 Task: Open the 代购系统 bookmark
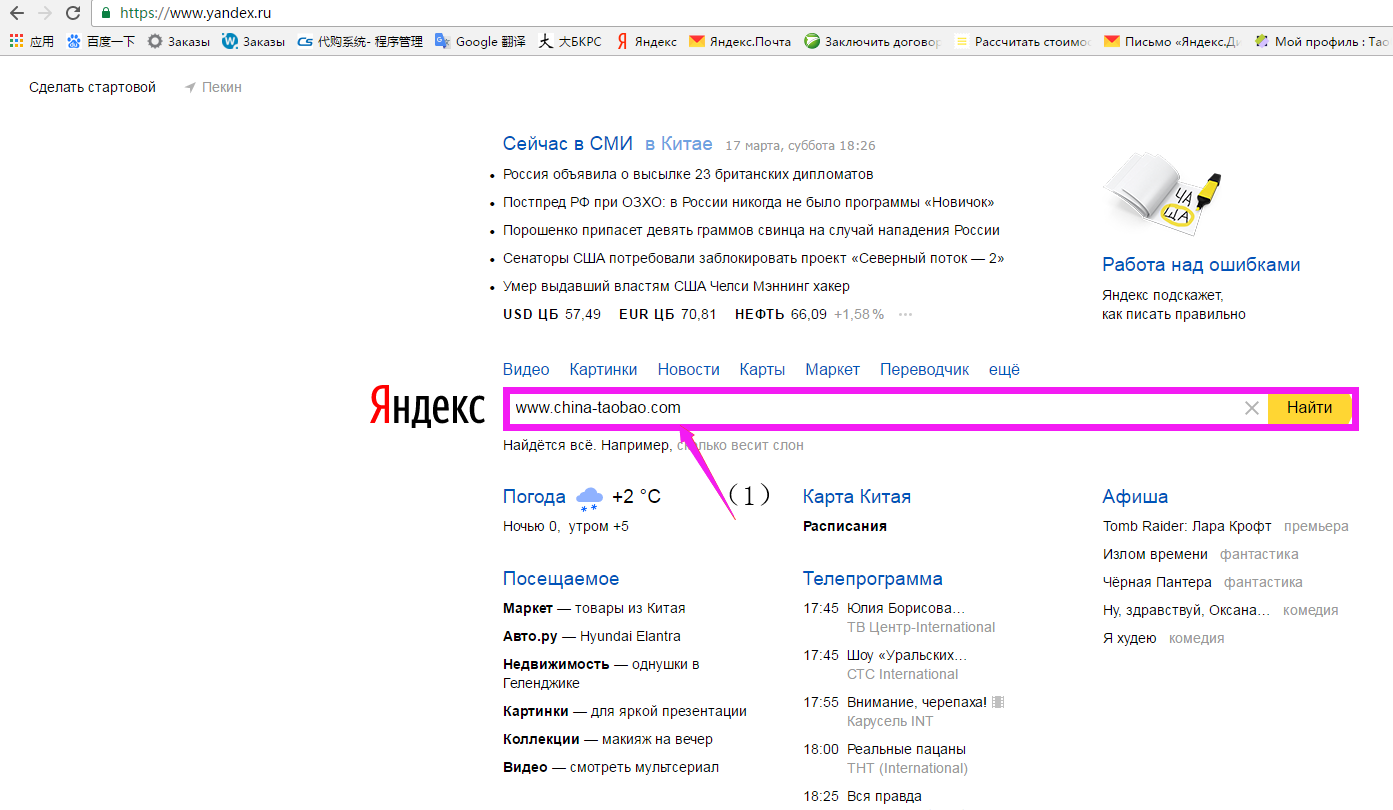[x=360, y=42]
